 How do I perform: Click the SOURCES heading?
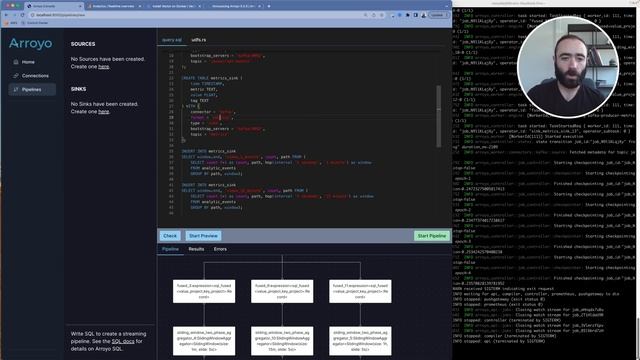click(83, 44)
